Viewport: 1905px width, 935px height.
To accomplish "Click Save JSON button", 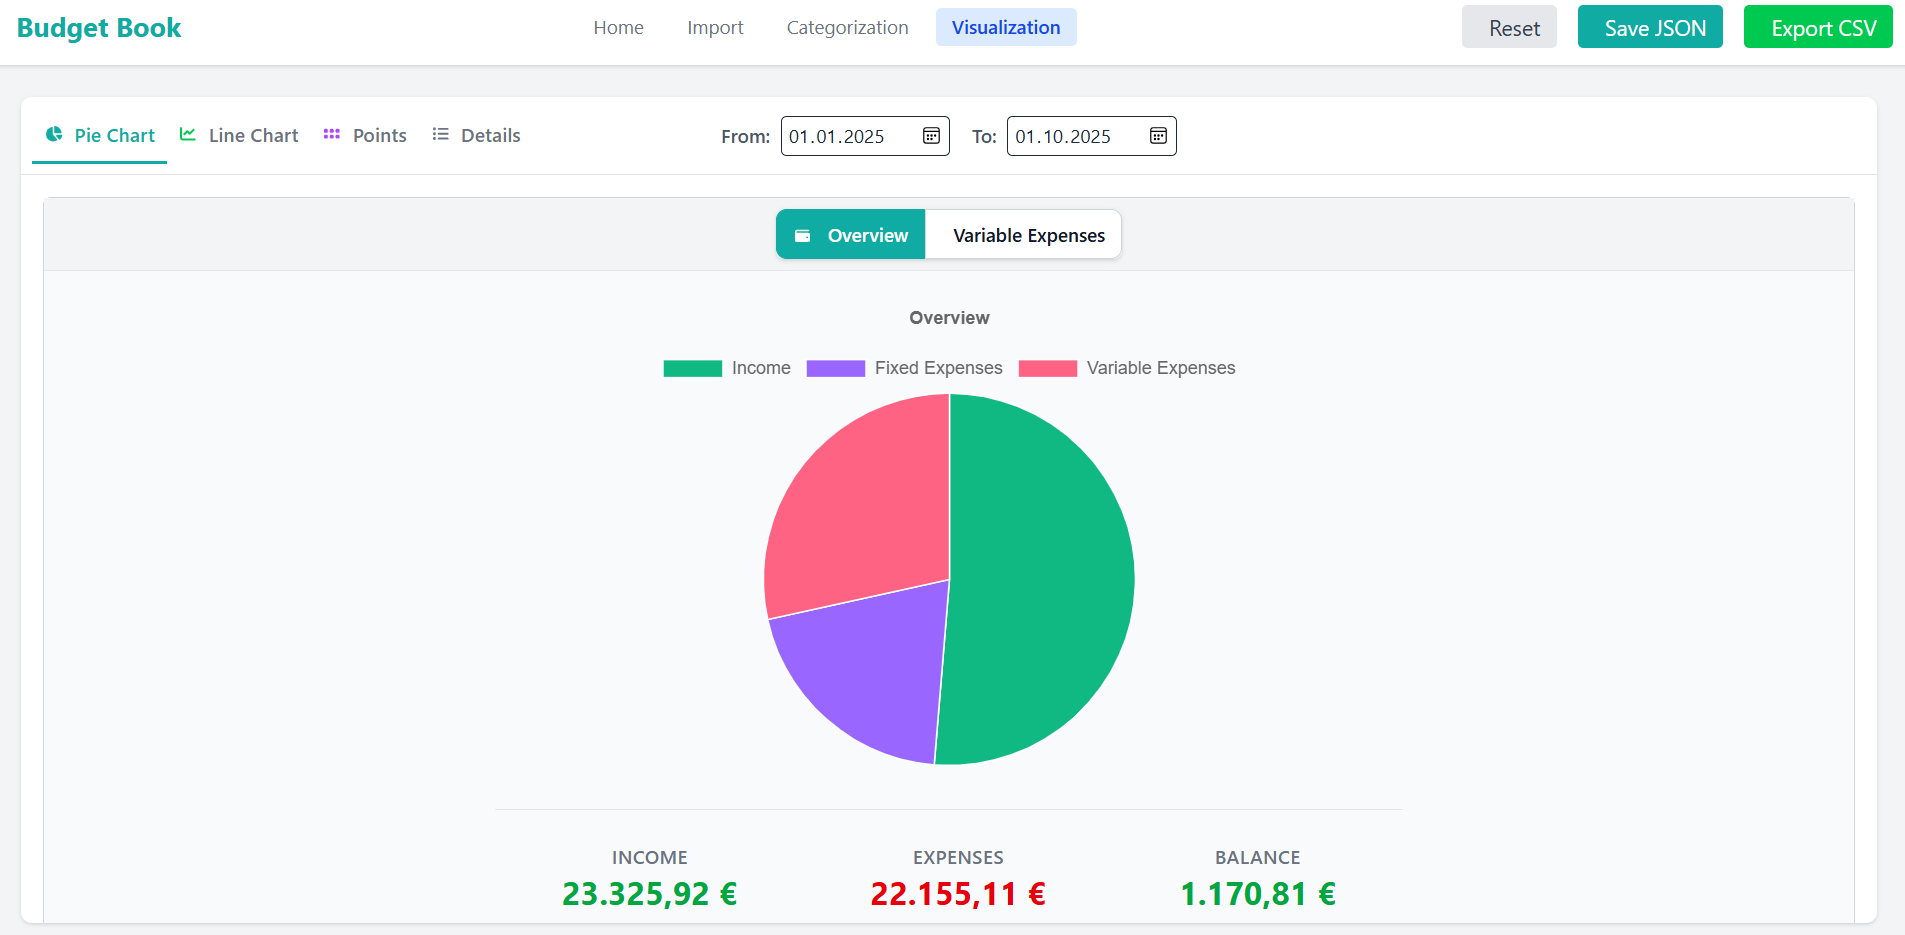I will 1654,28.
